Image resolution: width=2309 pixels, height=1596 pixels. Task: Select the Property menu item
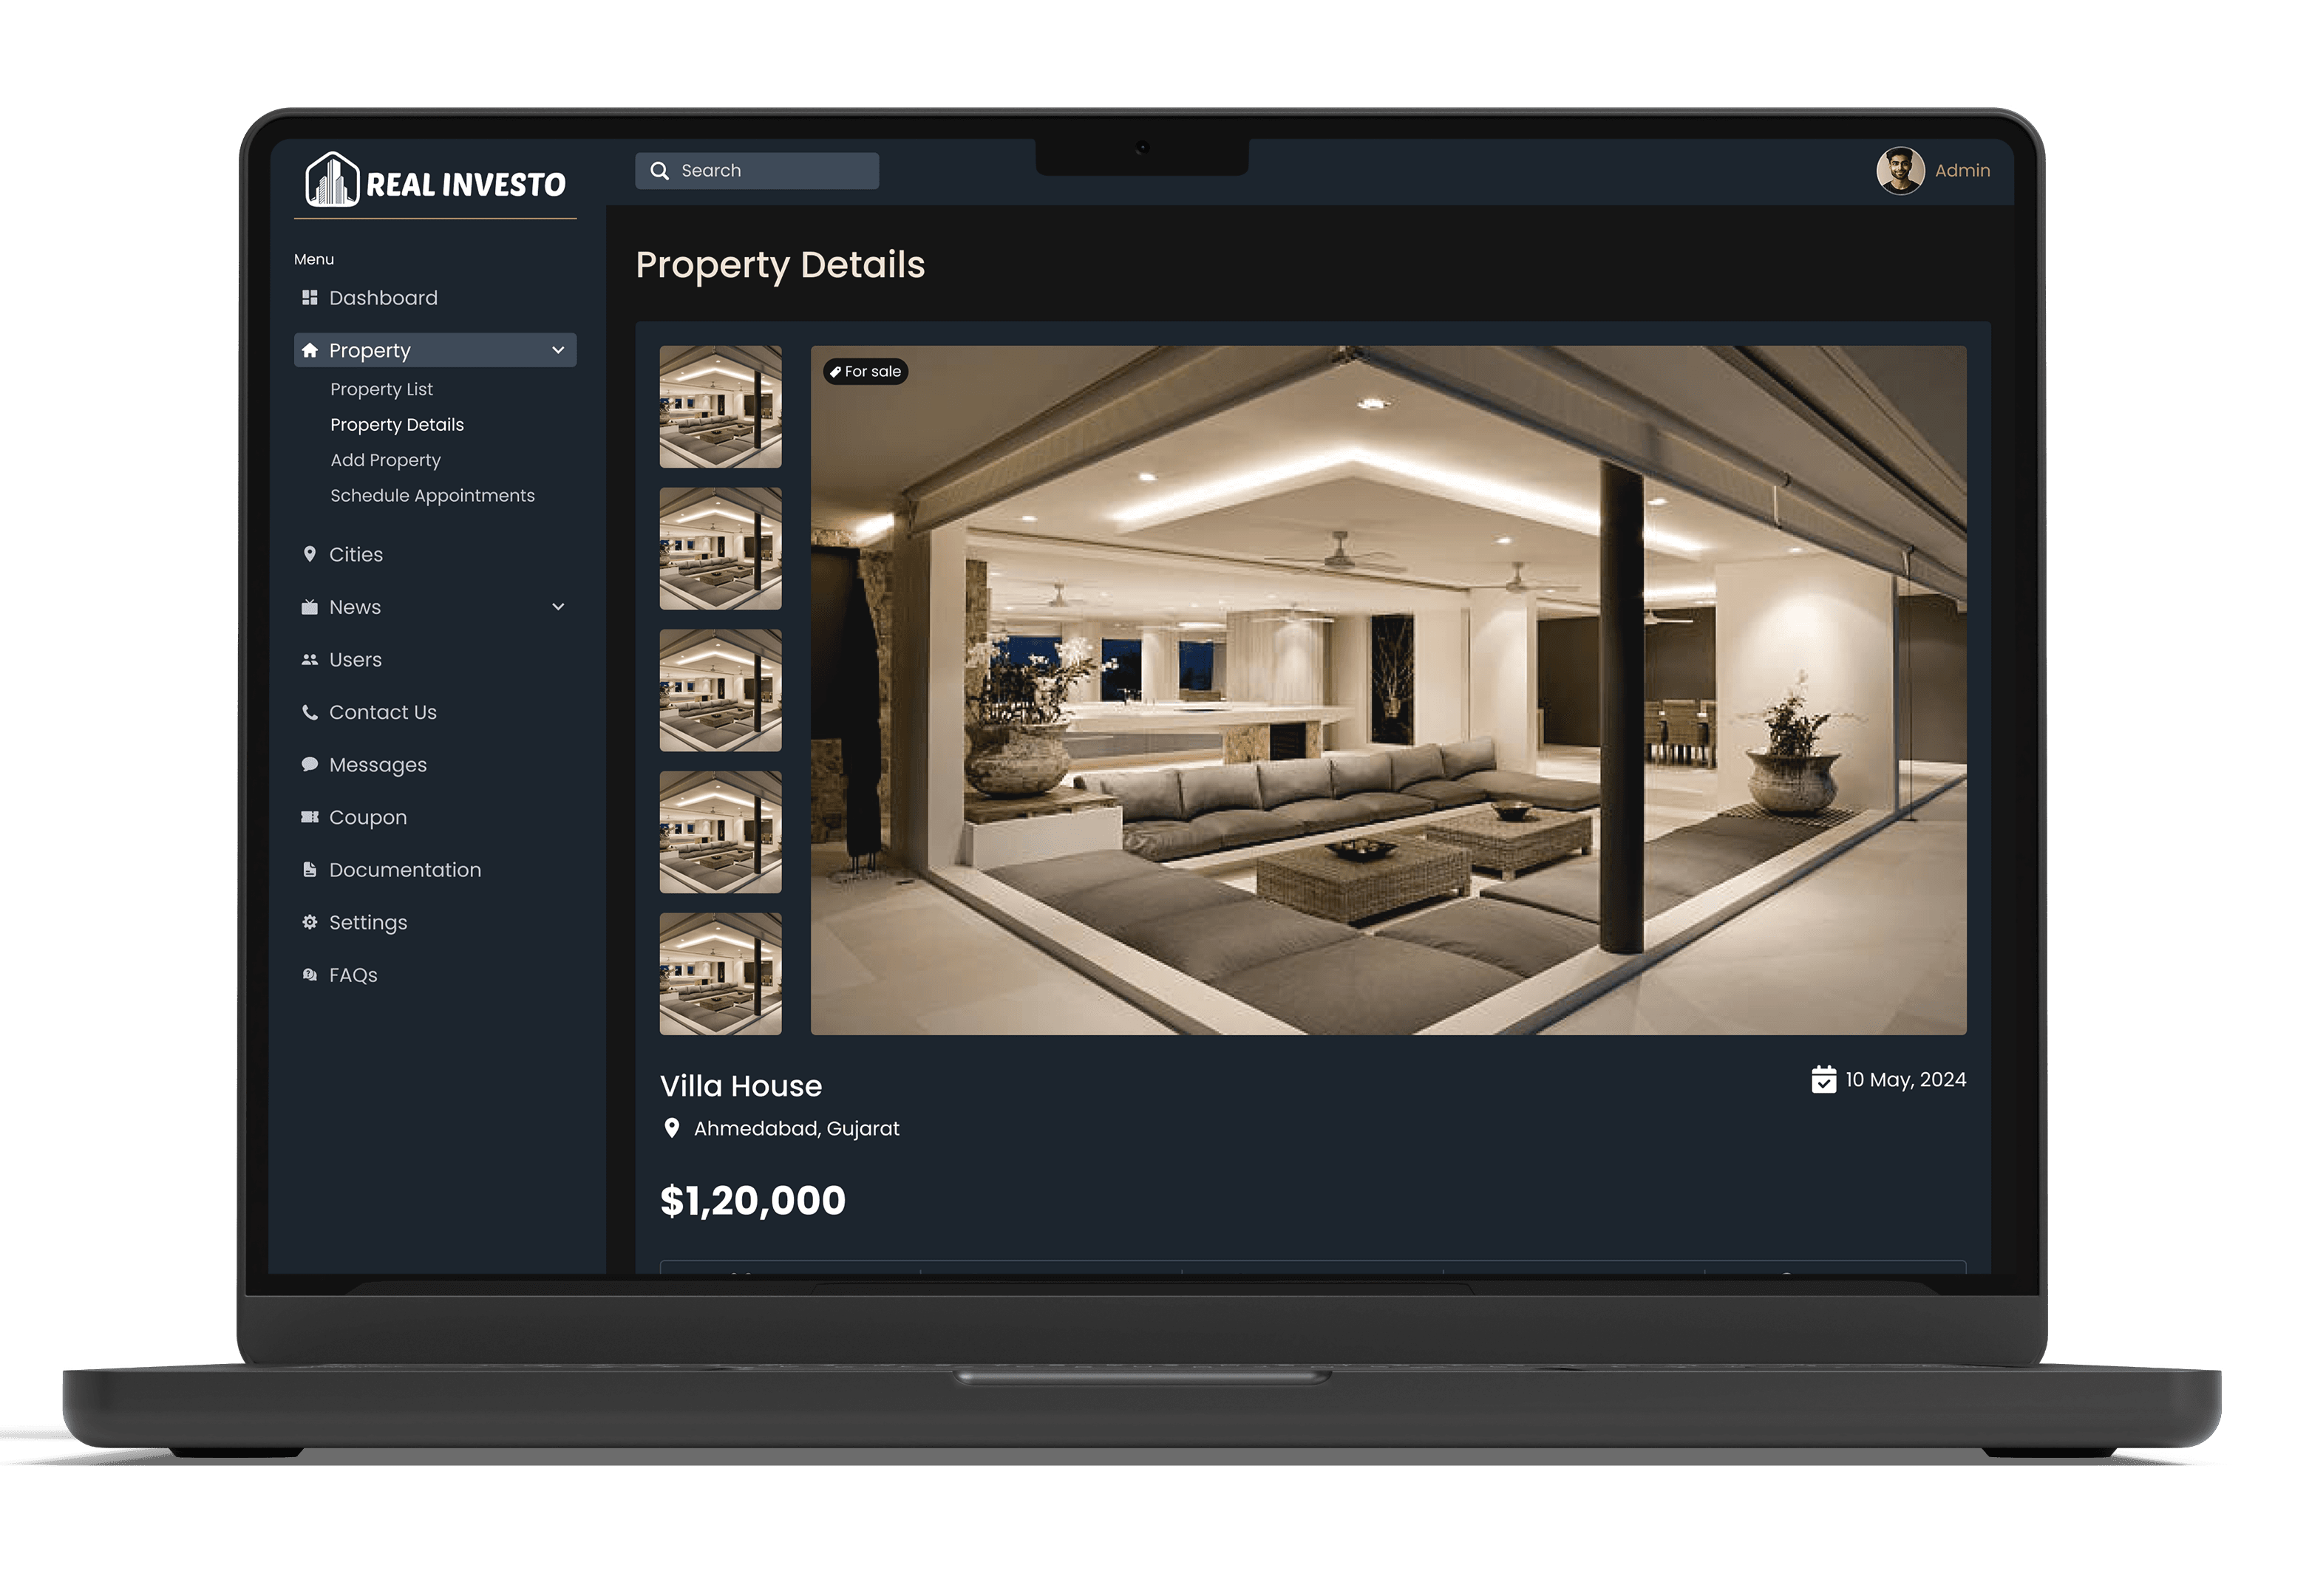tap(435, 351)
